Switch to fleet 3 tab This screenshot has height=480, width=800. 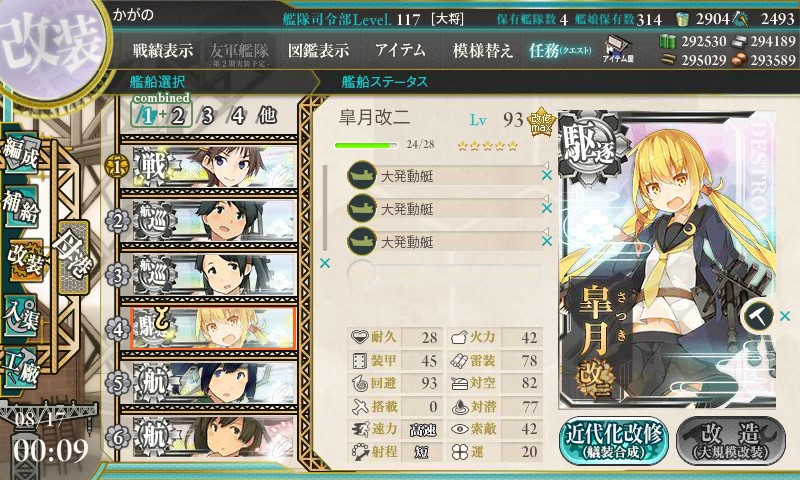207,116
